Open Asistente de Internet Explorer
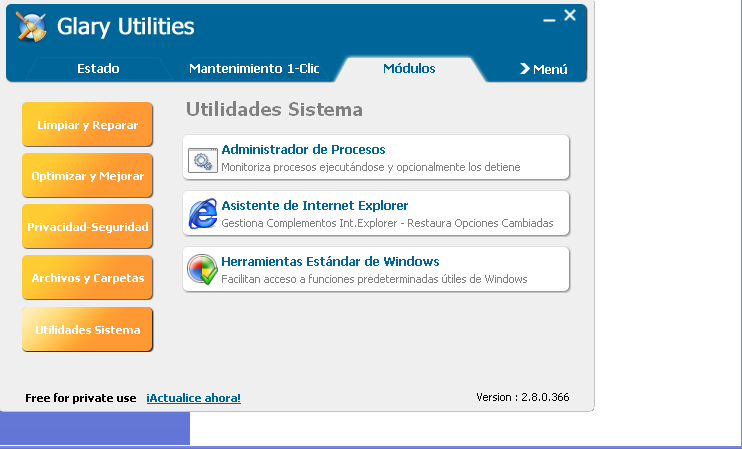 (x=376, y=213)
